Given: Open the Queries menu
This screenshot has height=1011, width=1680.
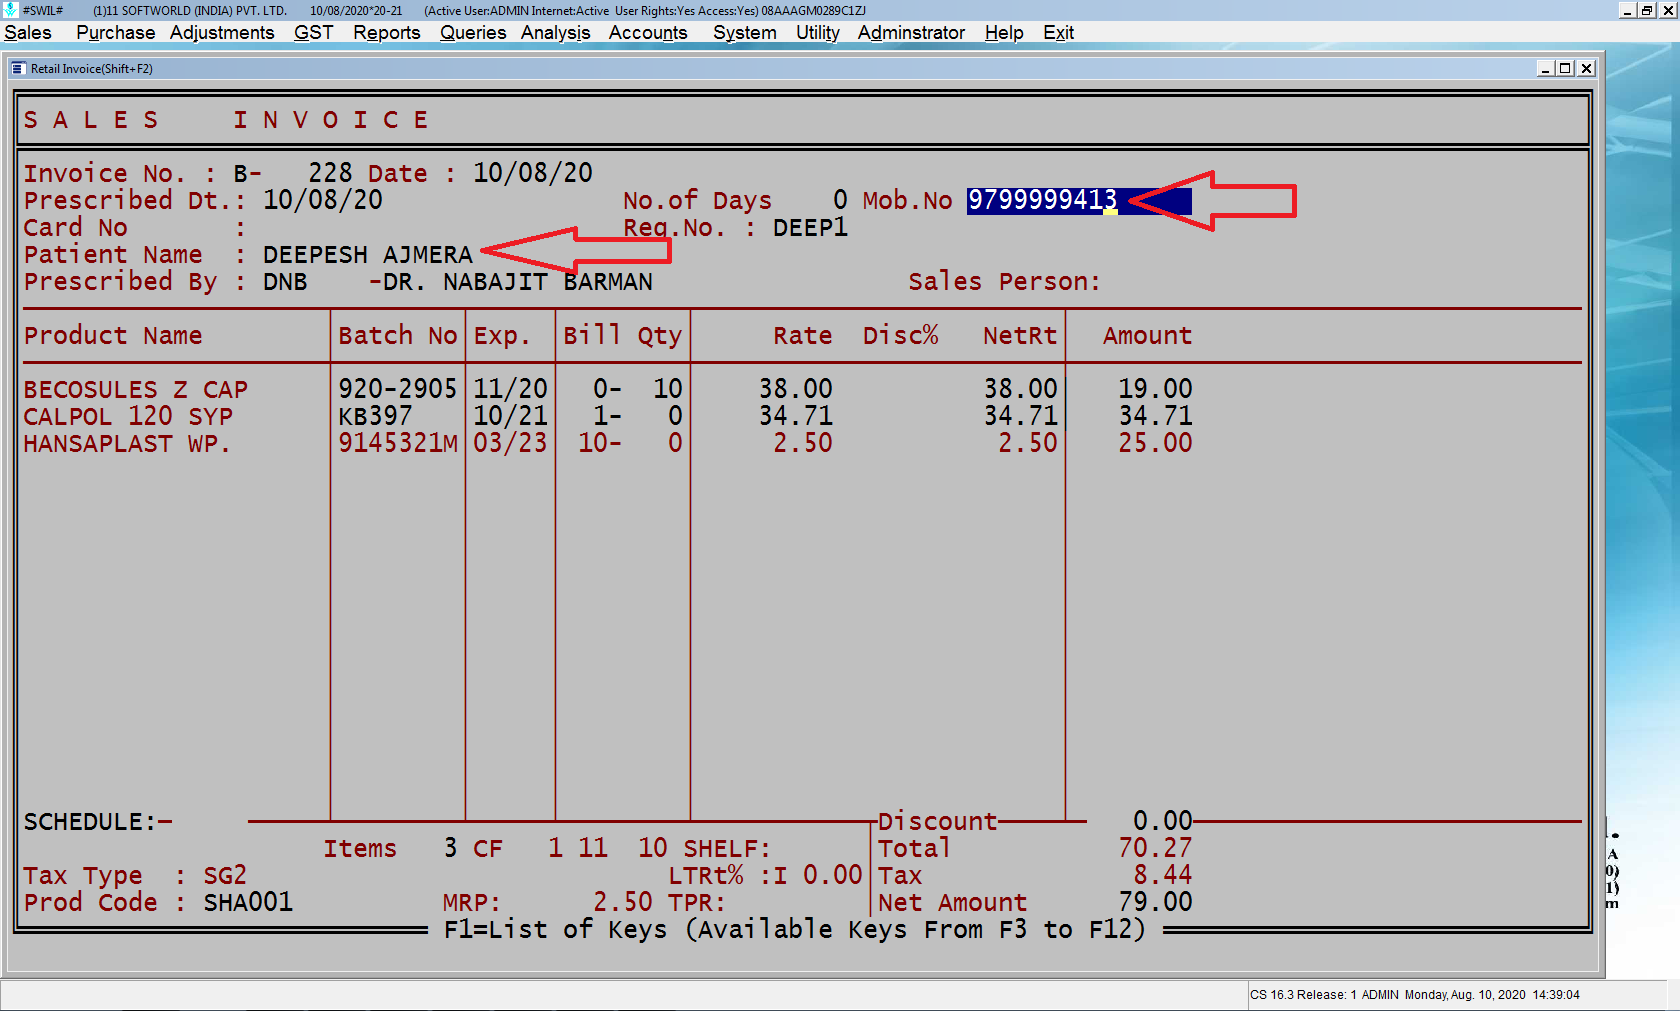Looking at the screenshot, I should (473, 33).
